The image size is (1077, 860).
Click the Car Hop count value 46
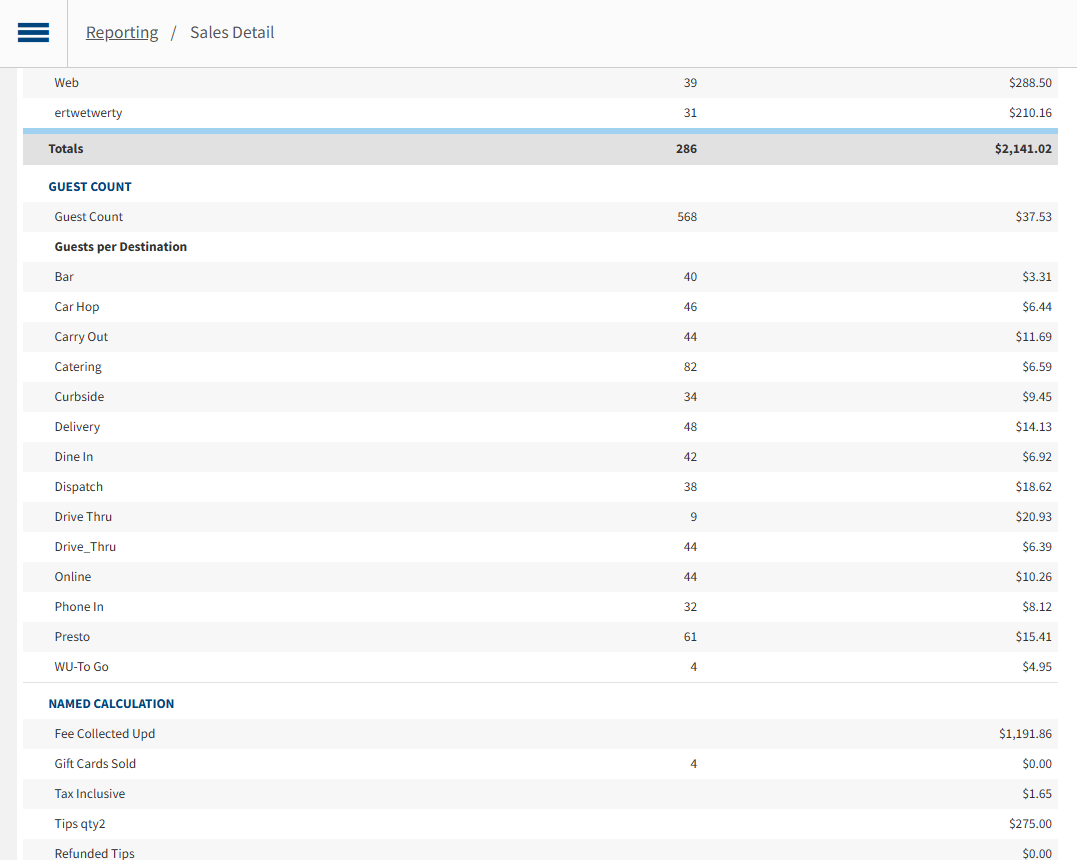689,306
